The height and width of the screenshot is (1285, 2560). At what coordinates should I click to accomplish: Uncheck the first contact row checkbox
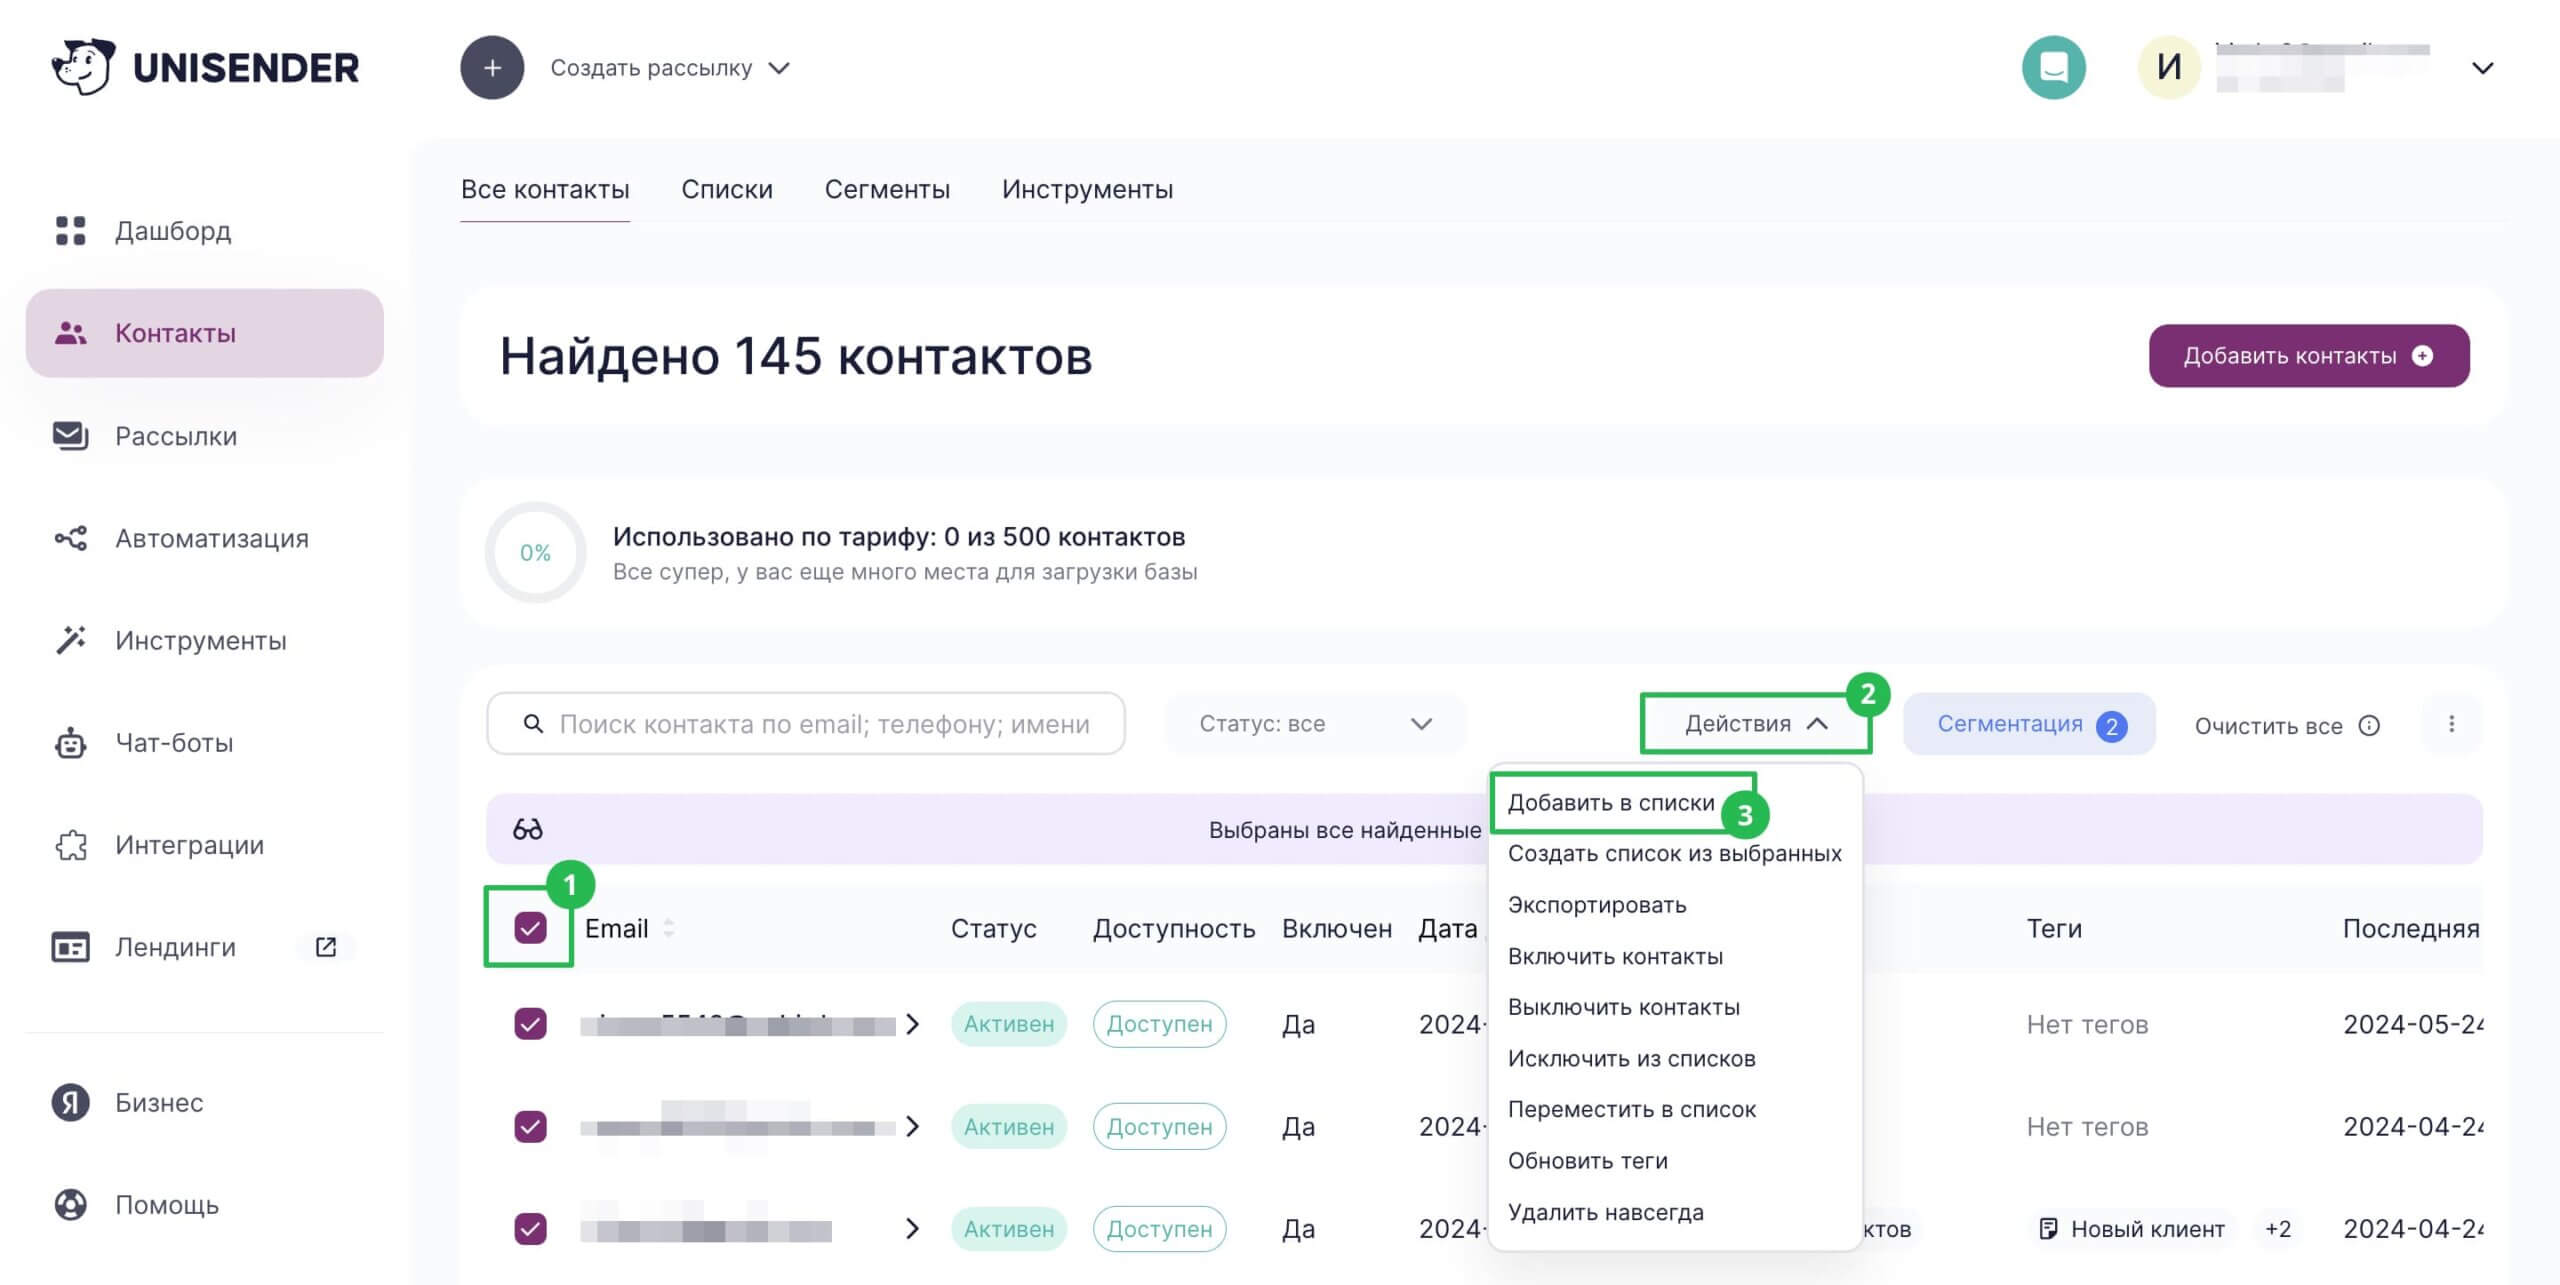[x=530, y=1024]
